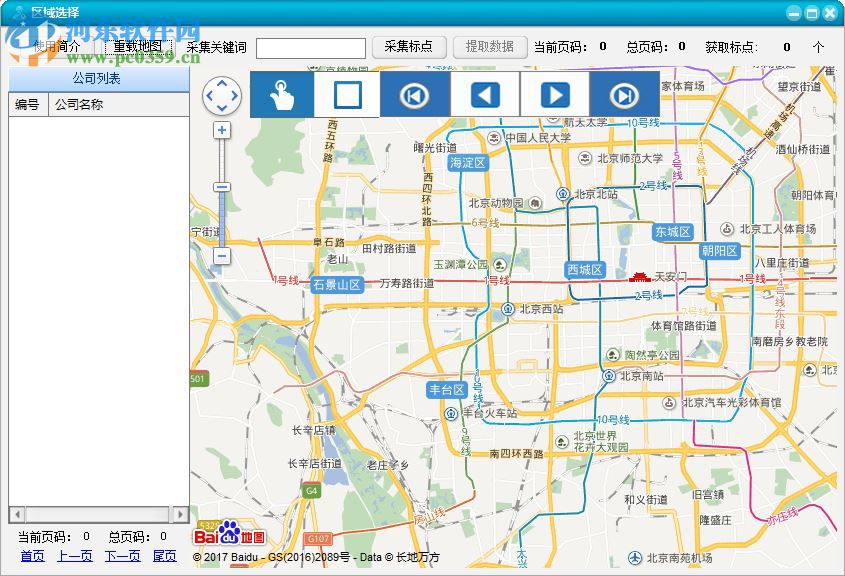The width and height of the screenshot is (845, 576).
Task: Click the 尾页 last page link
Action: pyautogui.click(x=165, y=556)
